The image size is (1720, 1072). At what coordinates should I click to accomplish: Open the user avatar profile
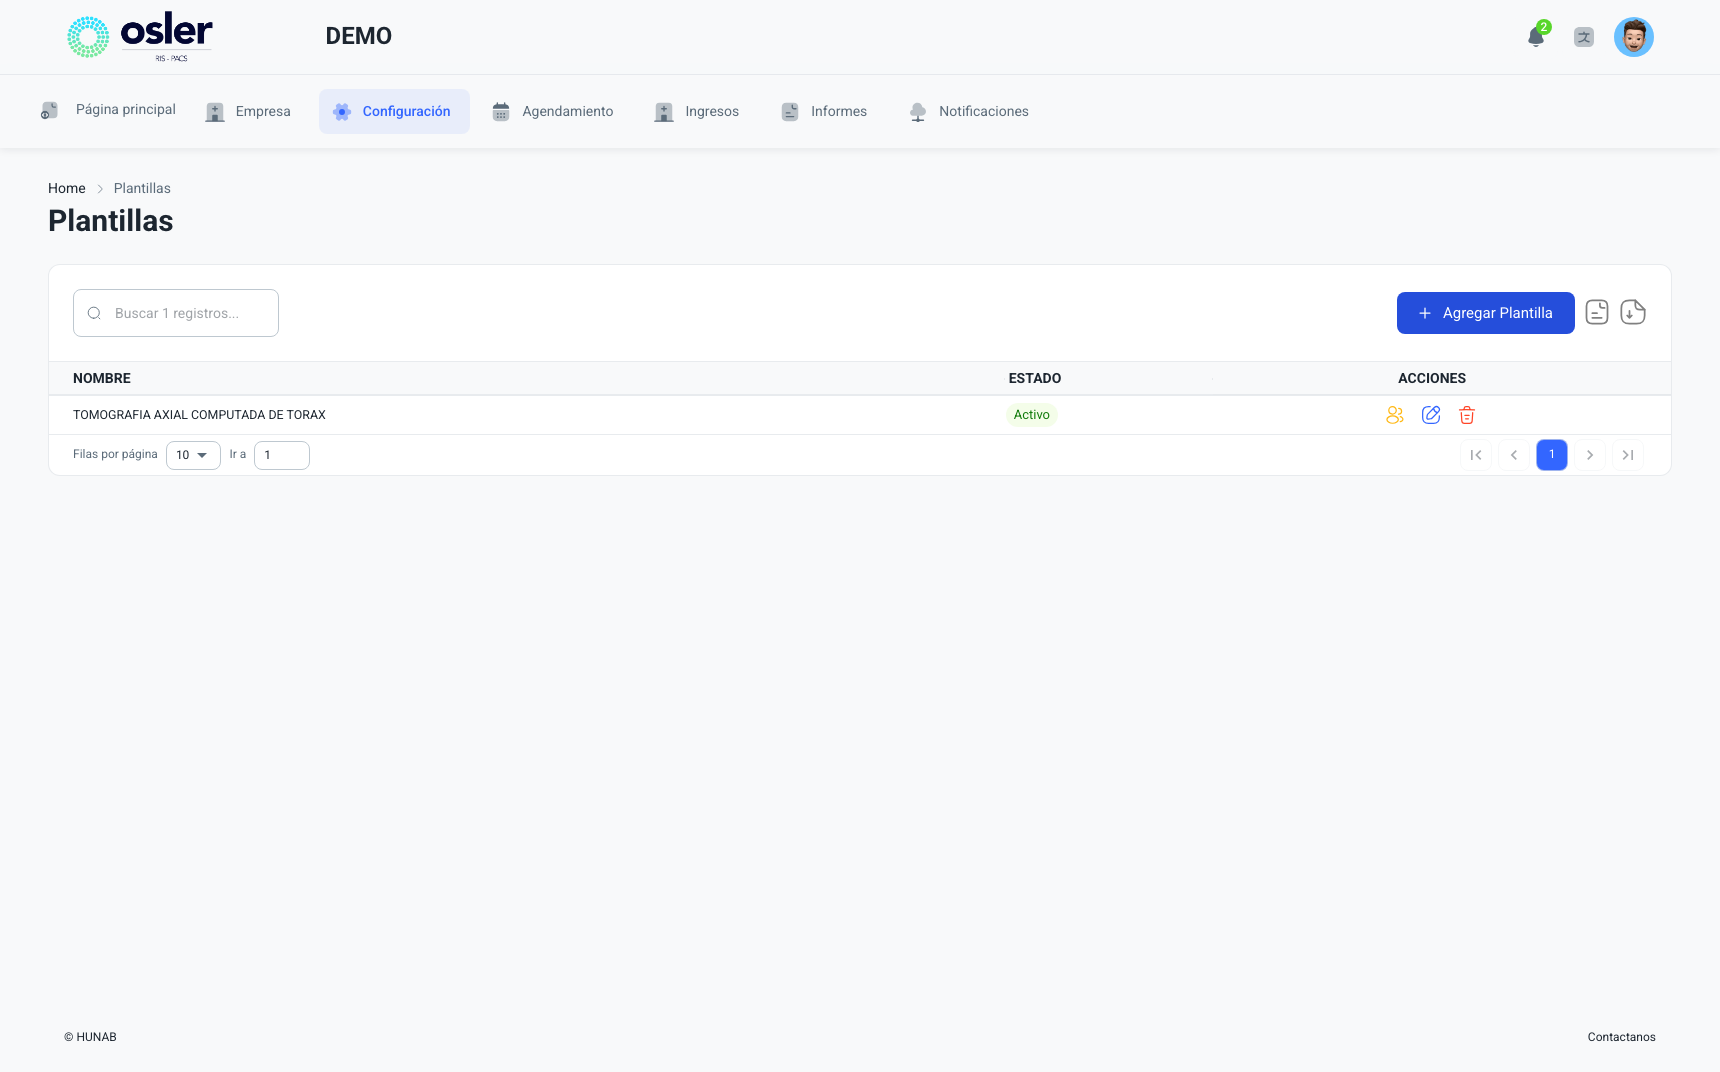[x=1634, y=37]
